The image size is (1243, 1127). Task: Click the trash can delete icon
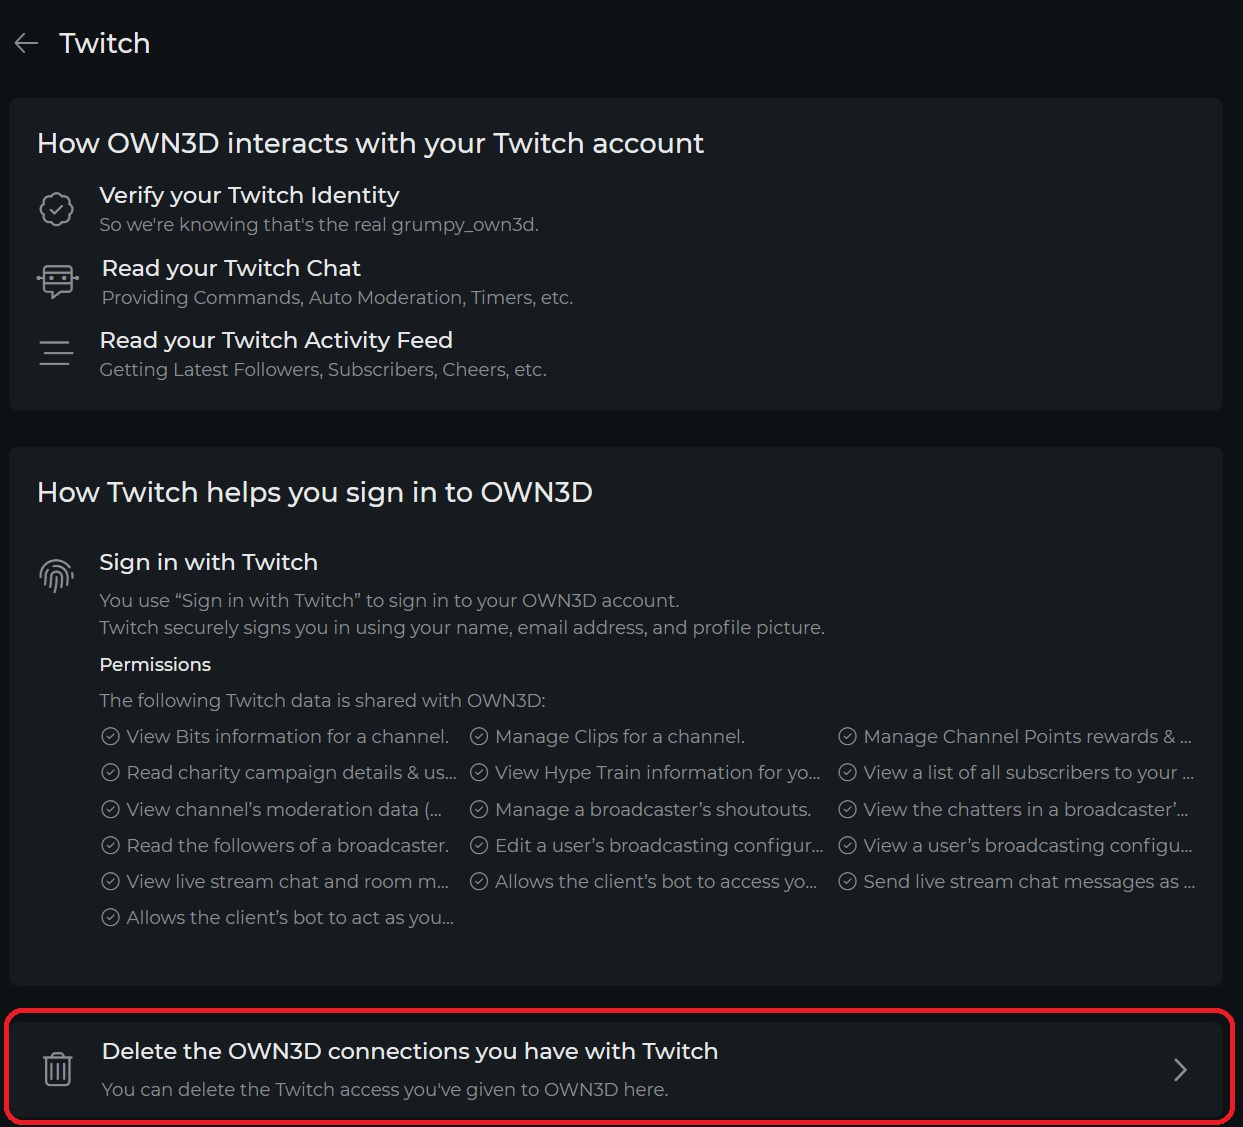[58, 1069]
